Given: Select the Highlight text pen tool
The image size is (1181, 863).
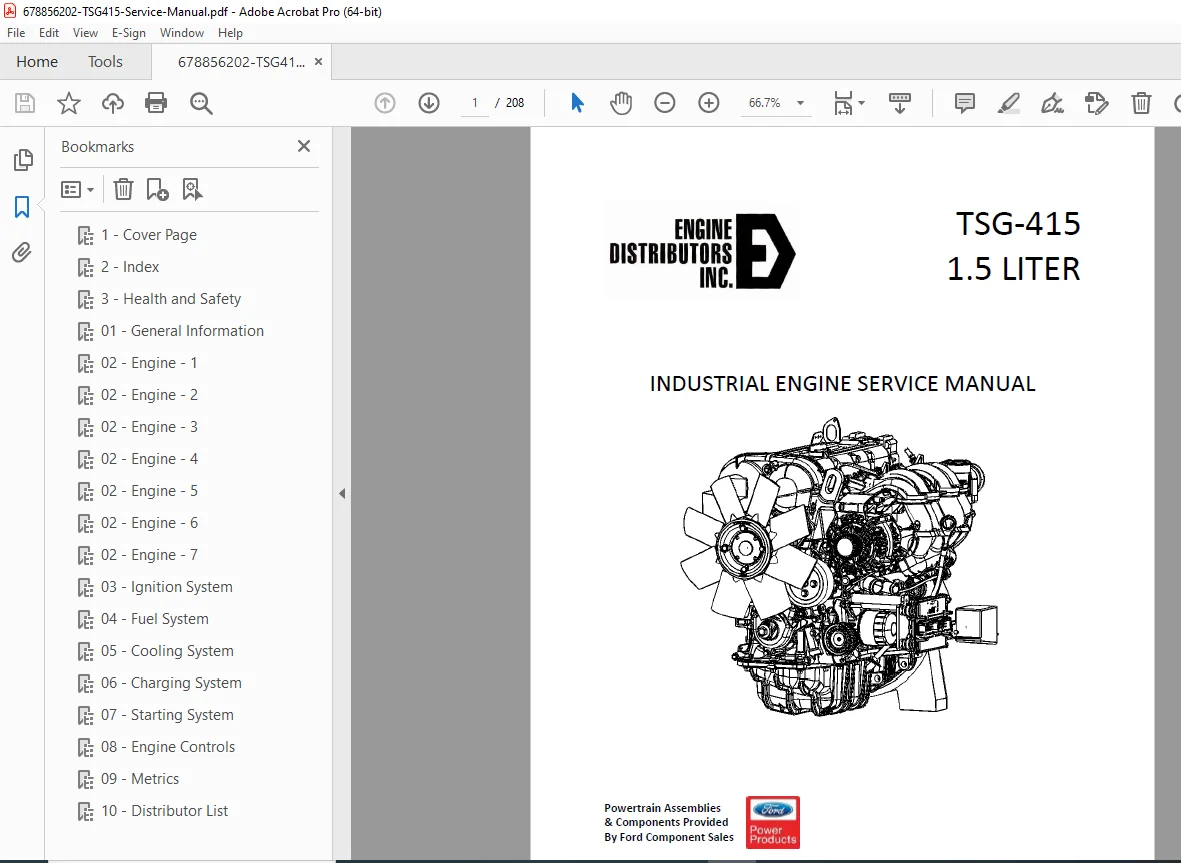Looking at the screenshot, I should [1008, 103].
